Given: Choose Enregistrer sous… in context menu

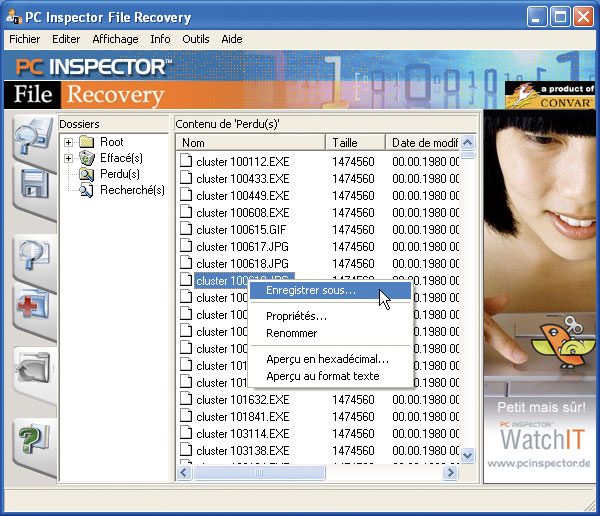Looking at the screenshot, I should pyautogui.click(x=331, y=291).
